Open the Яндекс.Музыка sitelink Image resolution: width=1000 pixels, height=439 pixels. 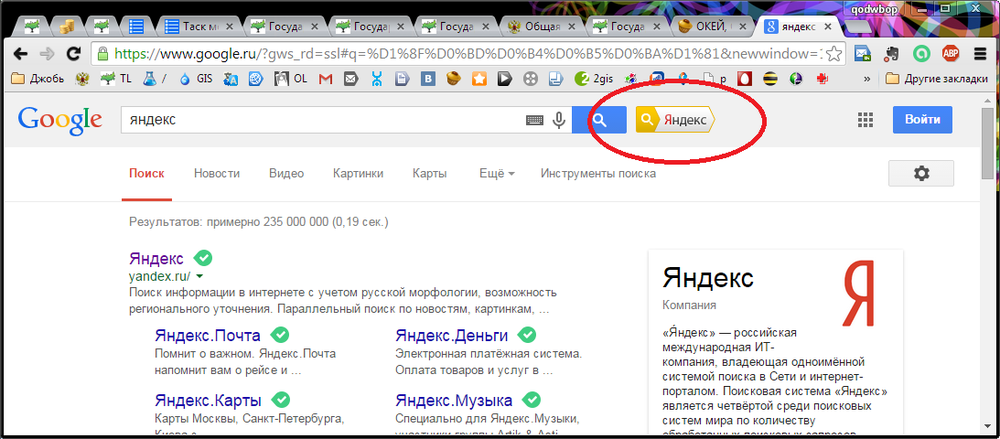pos(453,401)
